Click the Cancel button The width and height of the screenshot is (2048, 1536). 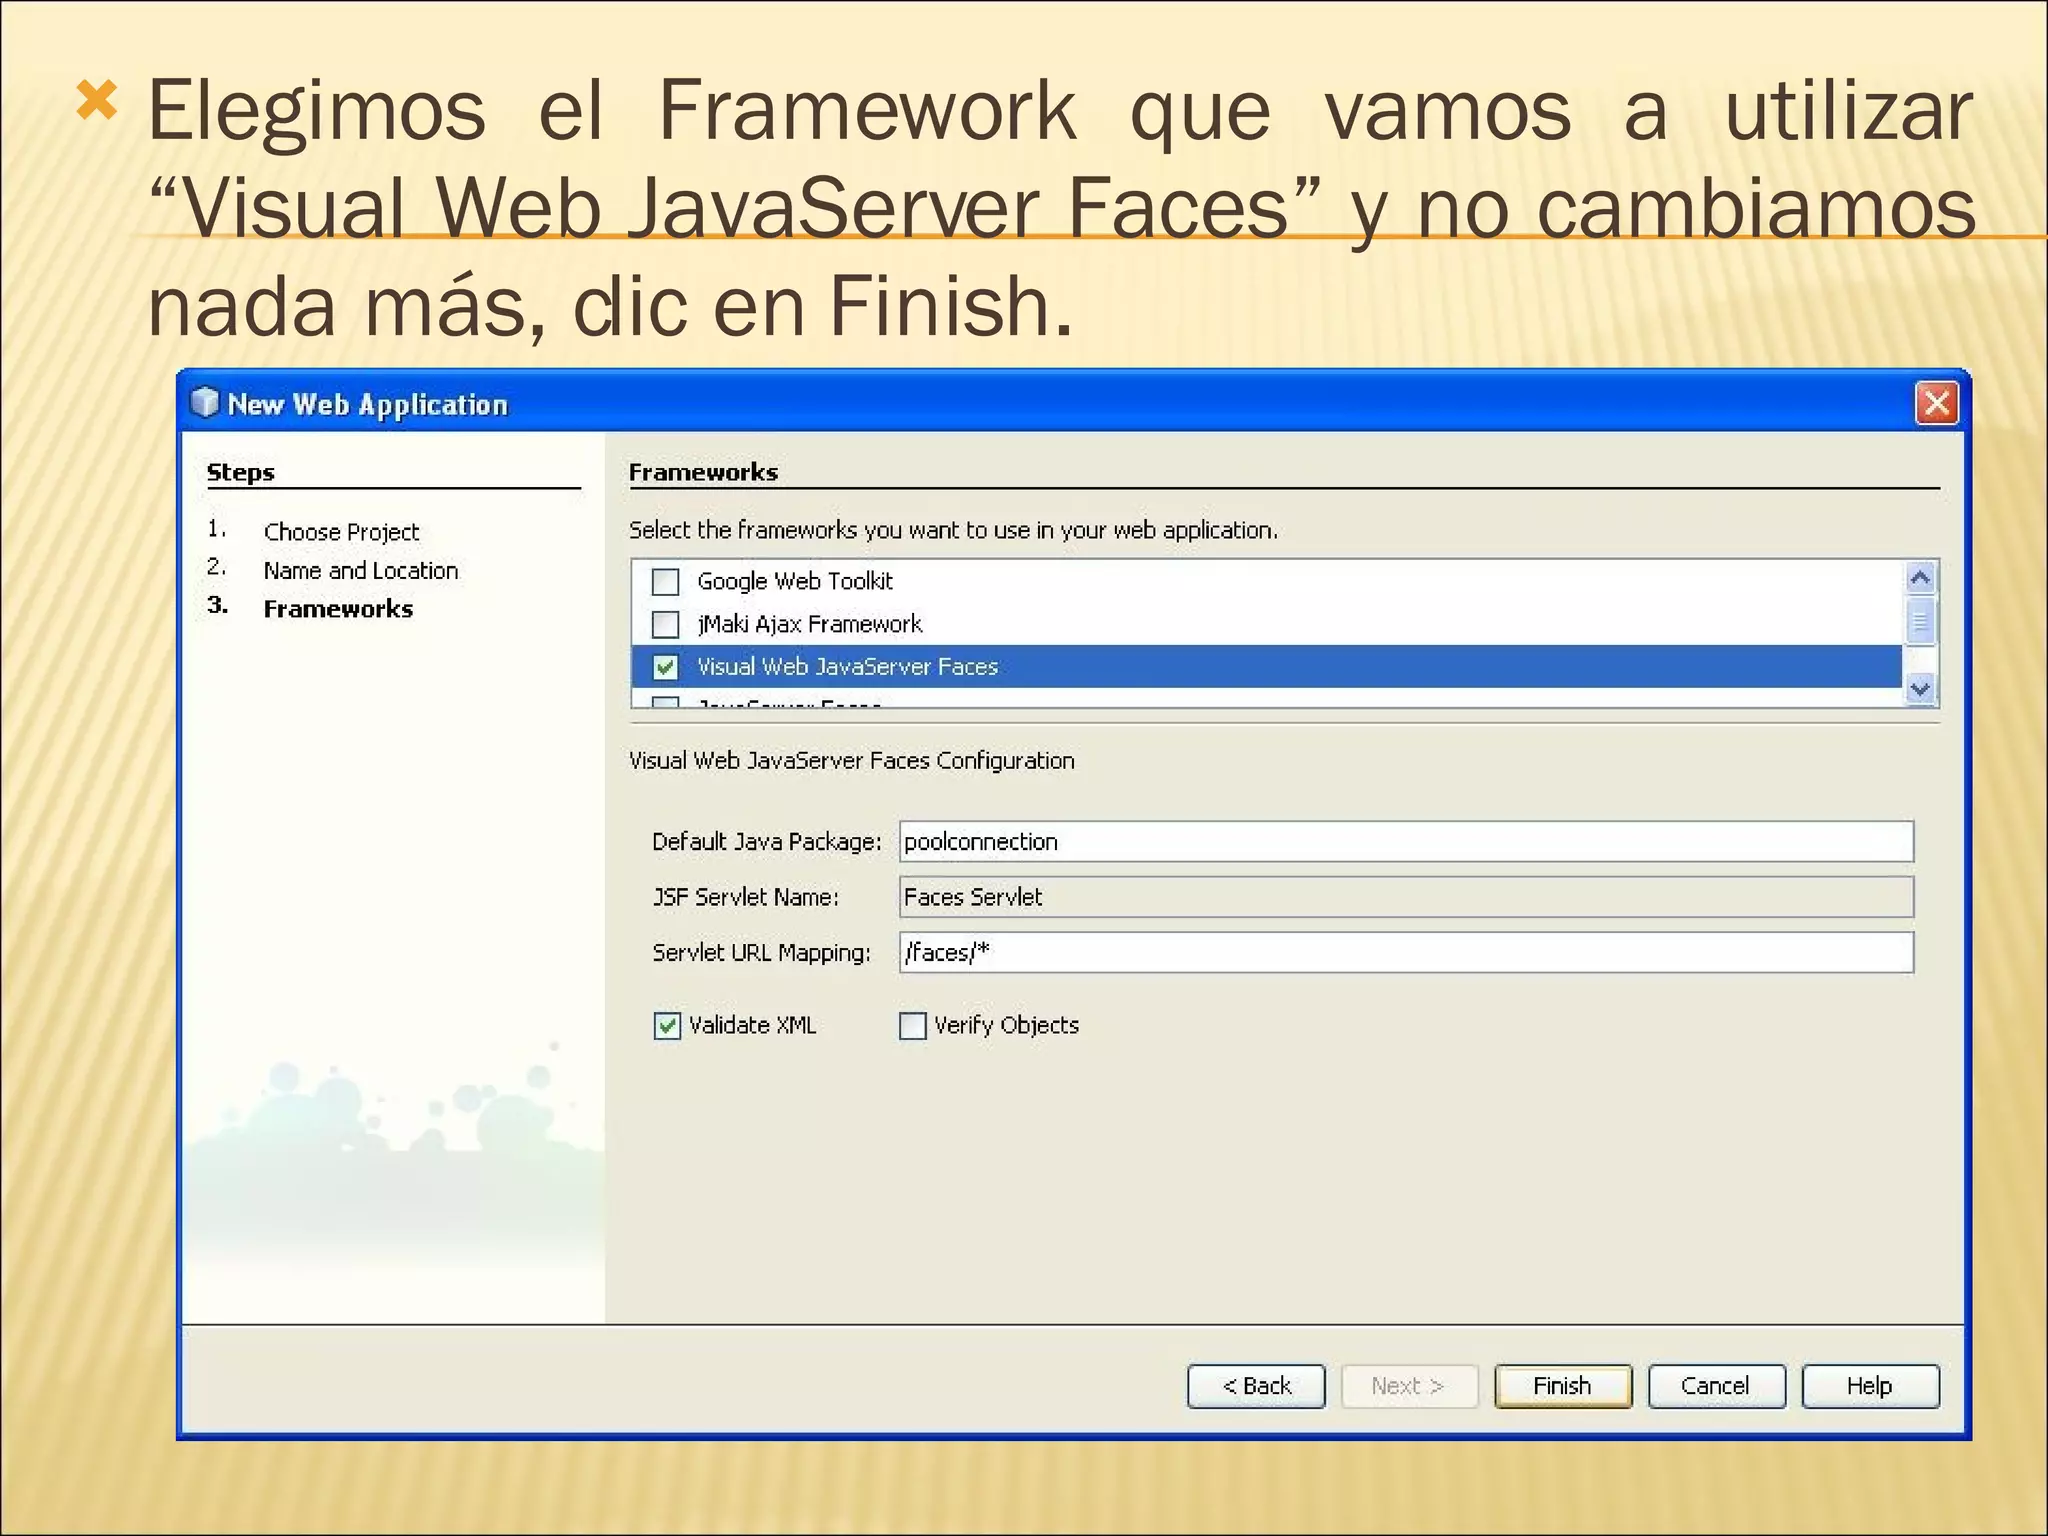tap(1716, 1386)
